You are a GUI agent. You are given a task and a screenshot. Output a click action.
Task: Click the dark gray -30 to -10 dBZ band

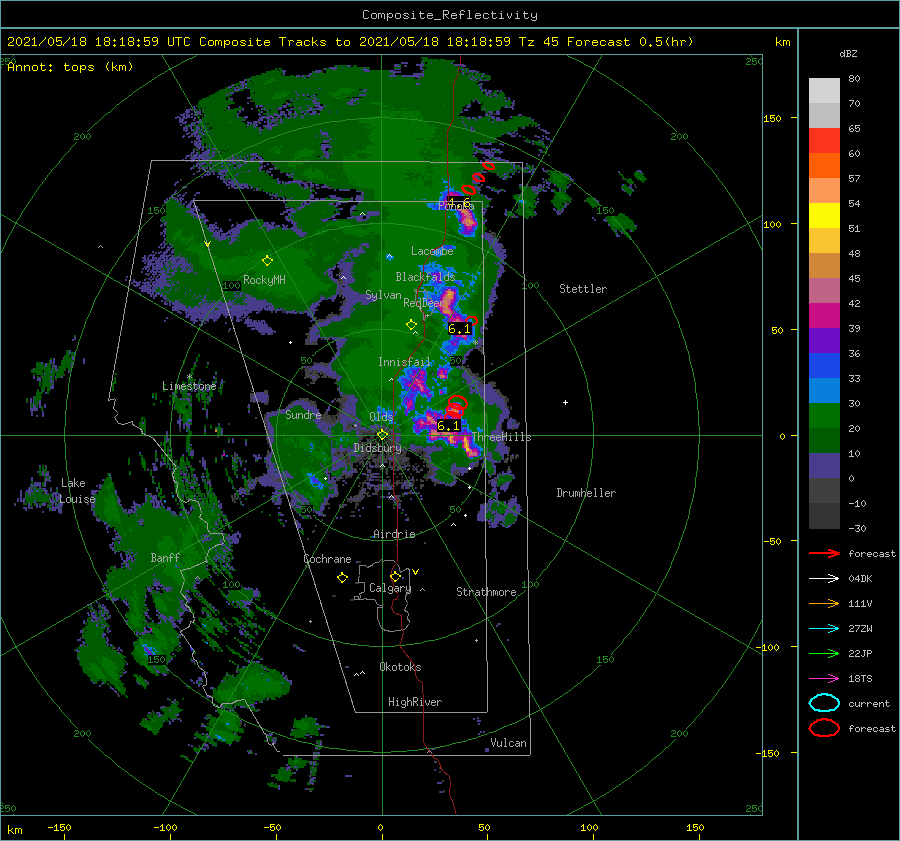824,516
